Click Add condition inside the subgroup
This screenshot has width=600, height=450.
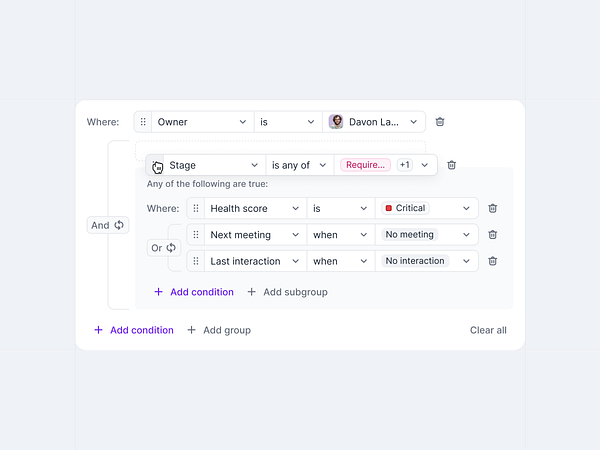(x=194, y=292)
